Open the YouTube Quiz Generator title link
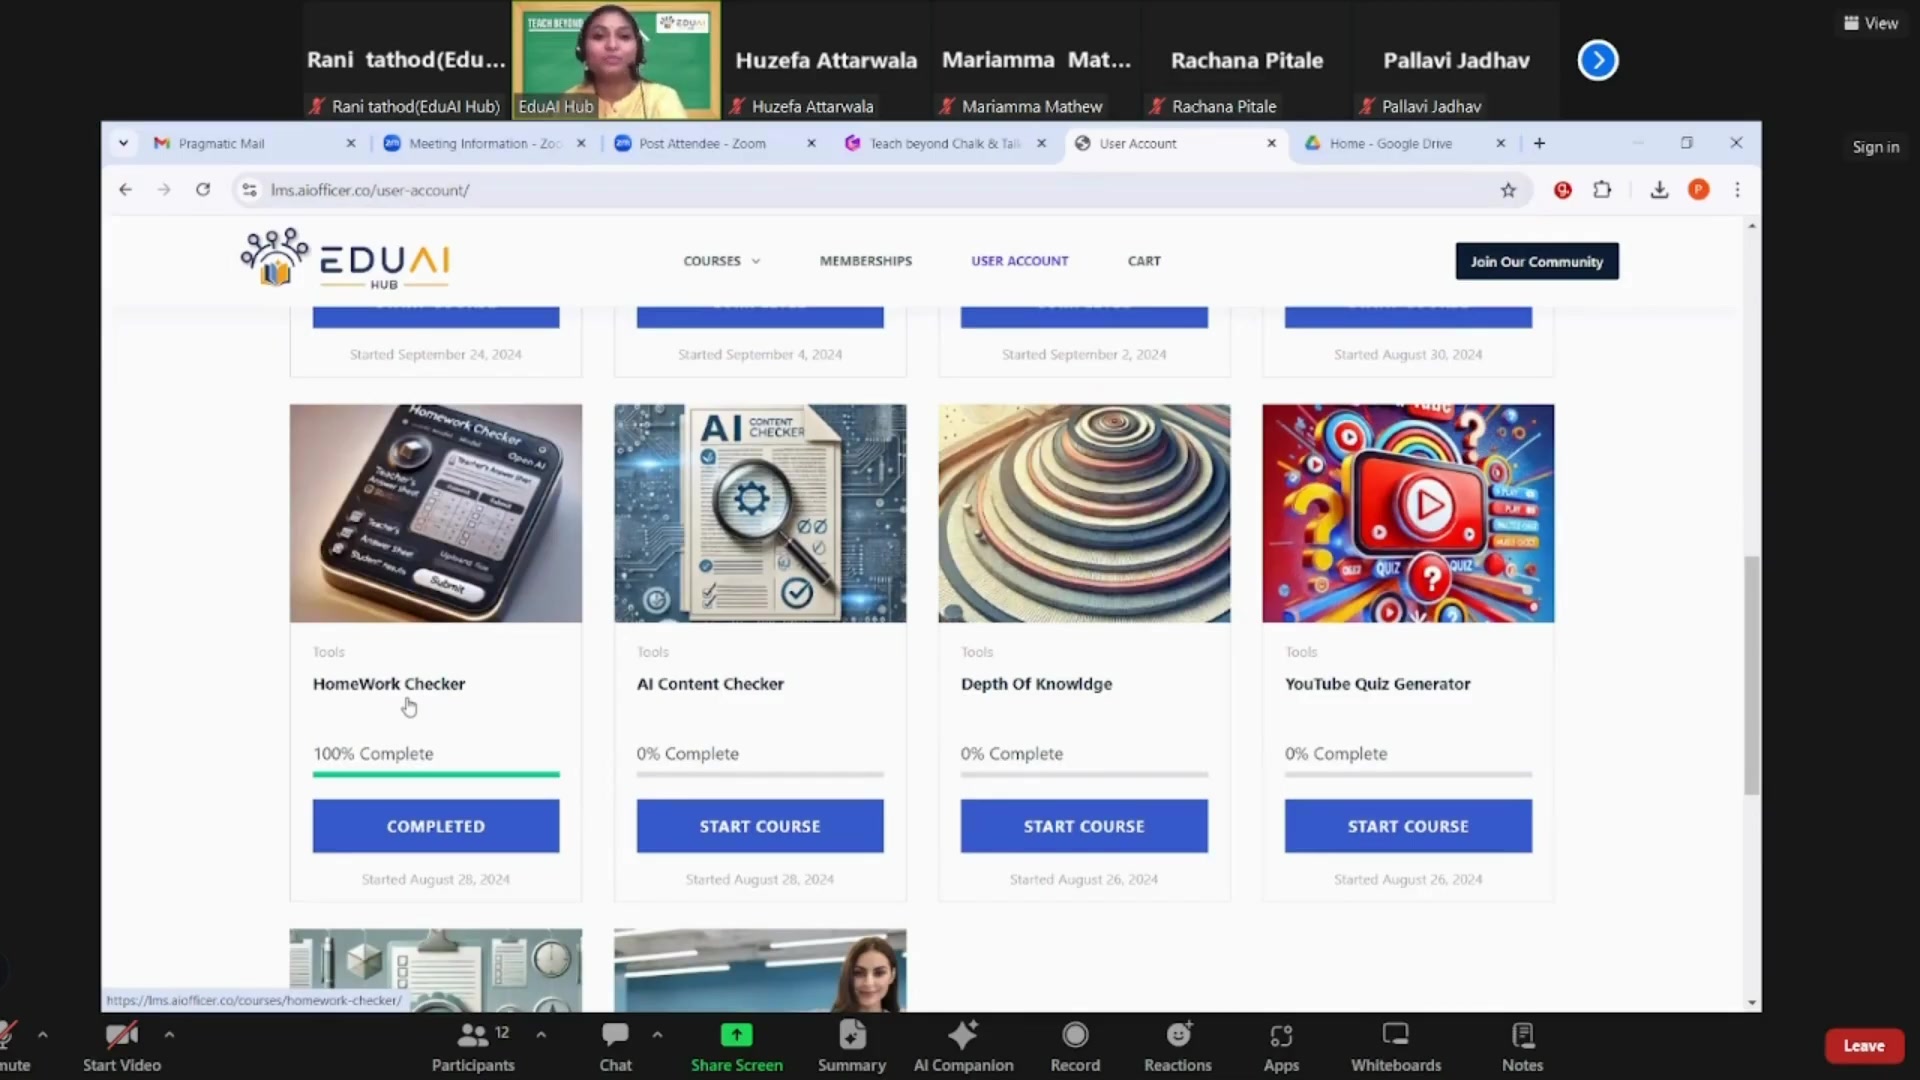Screen dimensions: 1920x1080 tap(1377, 684)
